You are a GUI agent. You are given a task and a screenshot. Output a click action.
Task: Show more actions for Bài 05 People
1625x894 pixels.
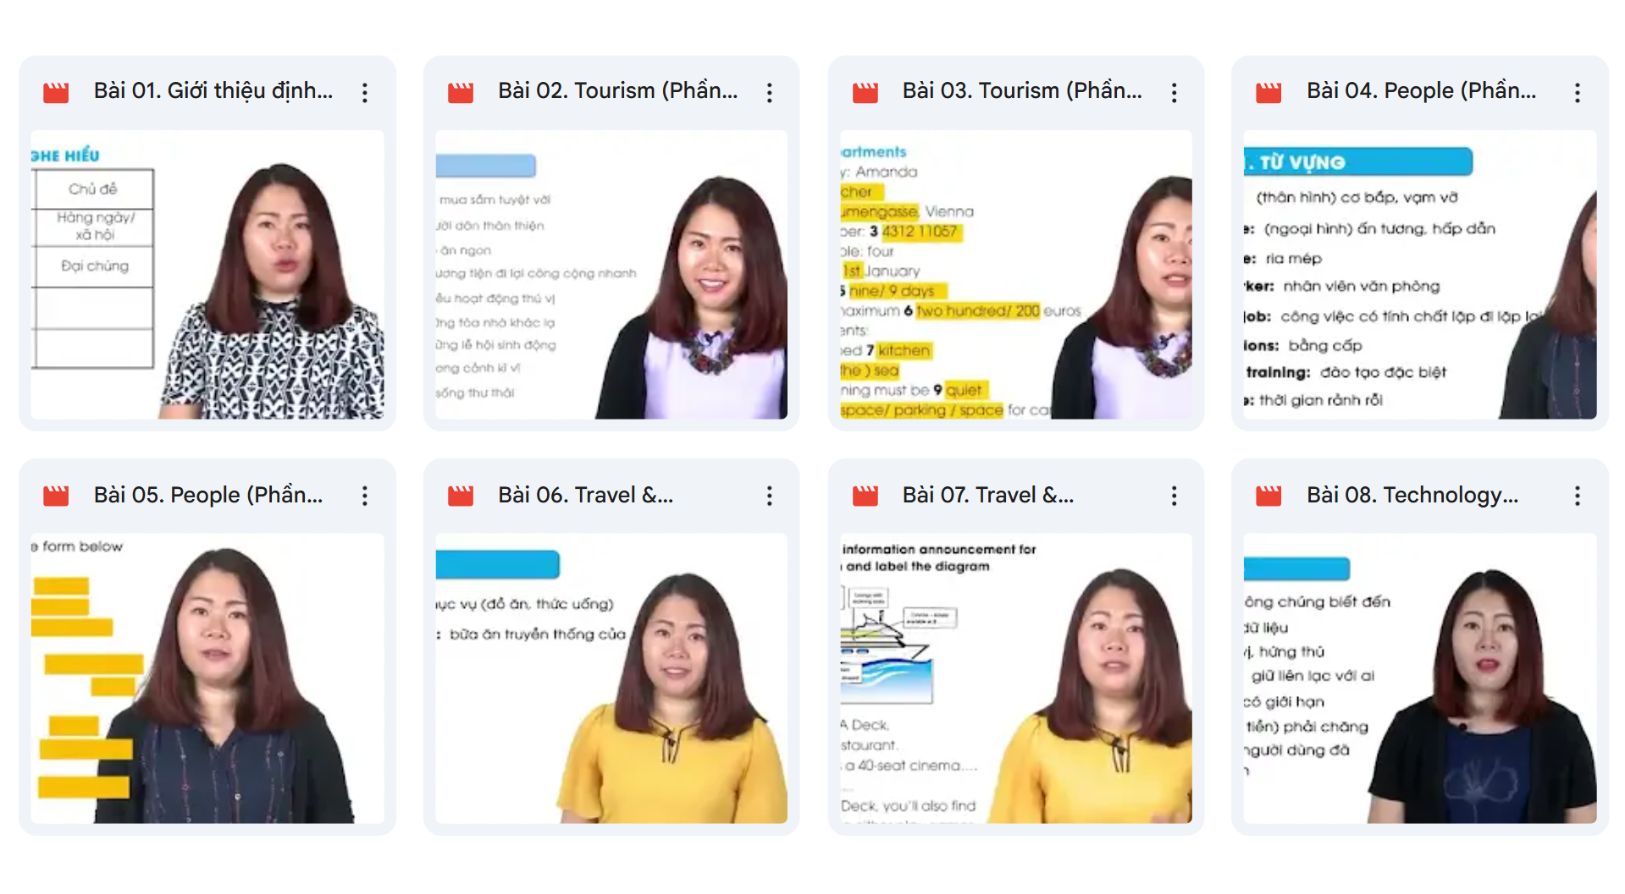(x=365, y=496)
